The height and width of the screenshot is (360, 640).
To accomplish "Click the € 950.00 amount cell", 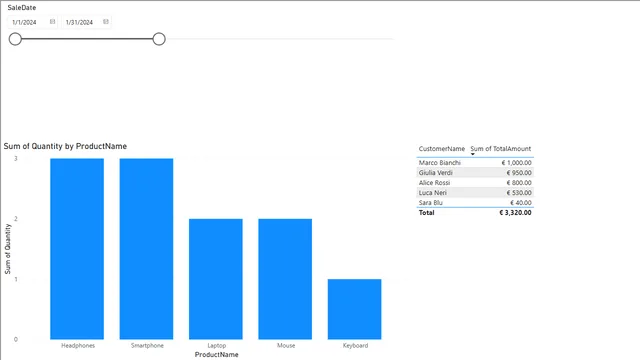I will click(x=519, y=173).
